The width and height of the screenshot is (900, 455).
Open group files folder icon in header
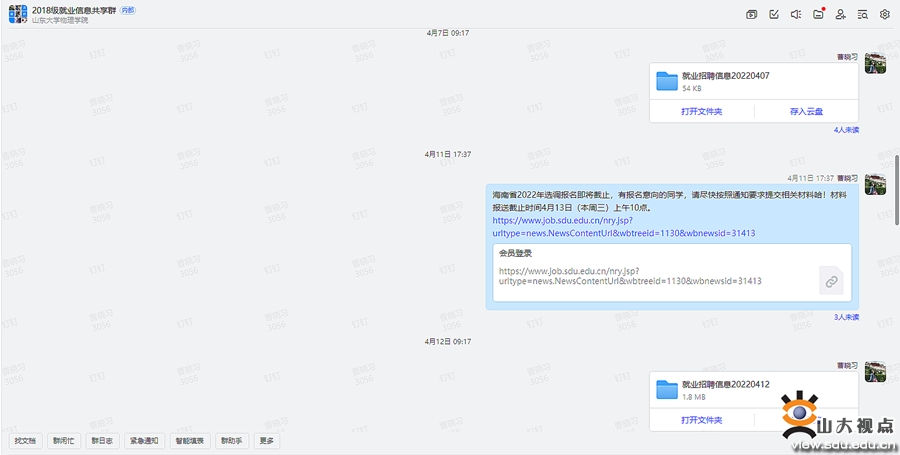click(x=819, y=14)
